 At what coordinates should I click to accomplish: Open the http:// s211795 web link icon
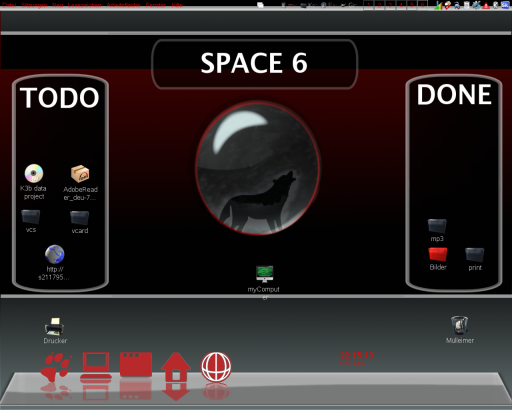pos(55,254)
